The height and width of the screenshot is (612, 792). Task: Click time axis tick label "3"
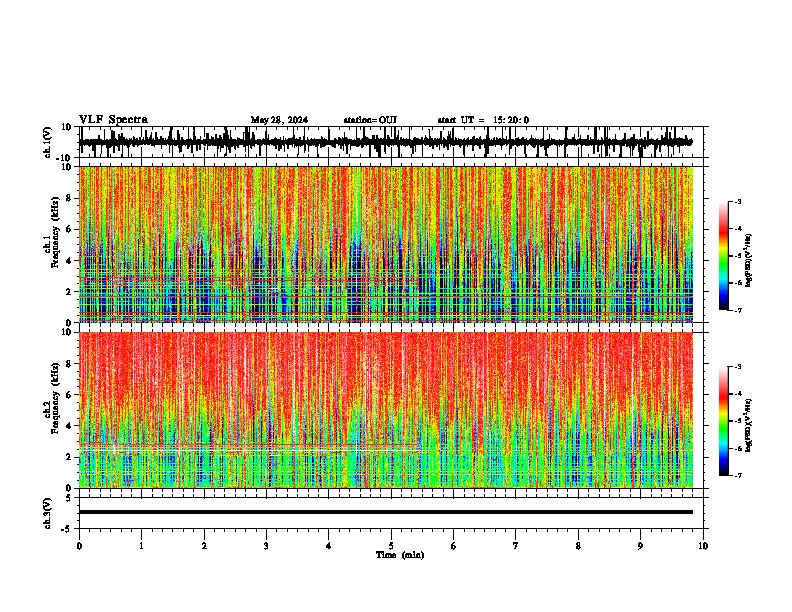click(266, 546)
